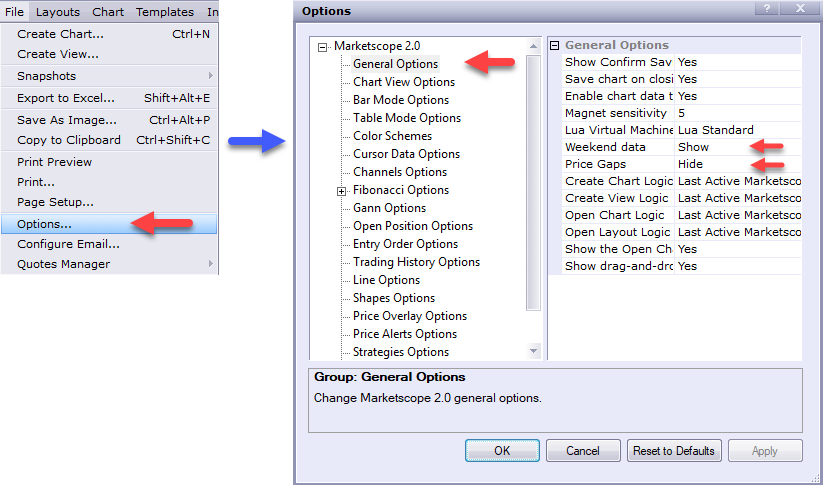Click the Show the Open Chart value
This screenshot has height=485, width=823.
[738, 249]
